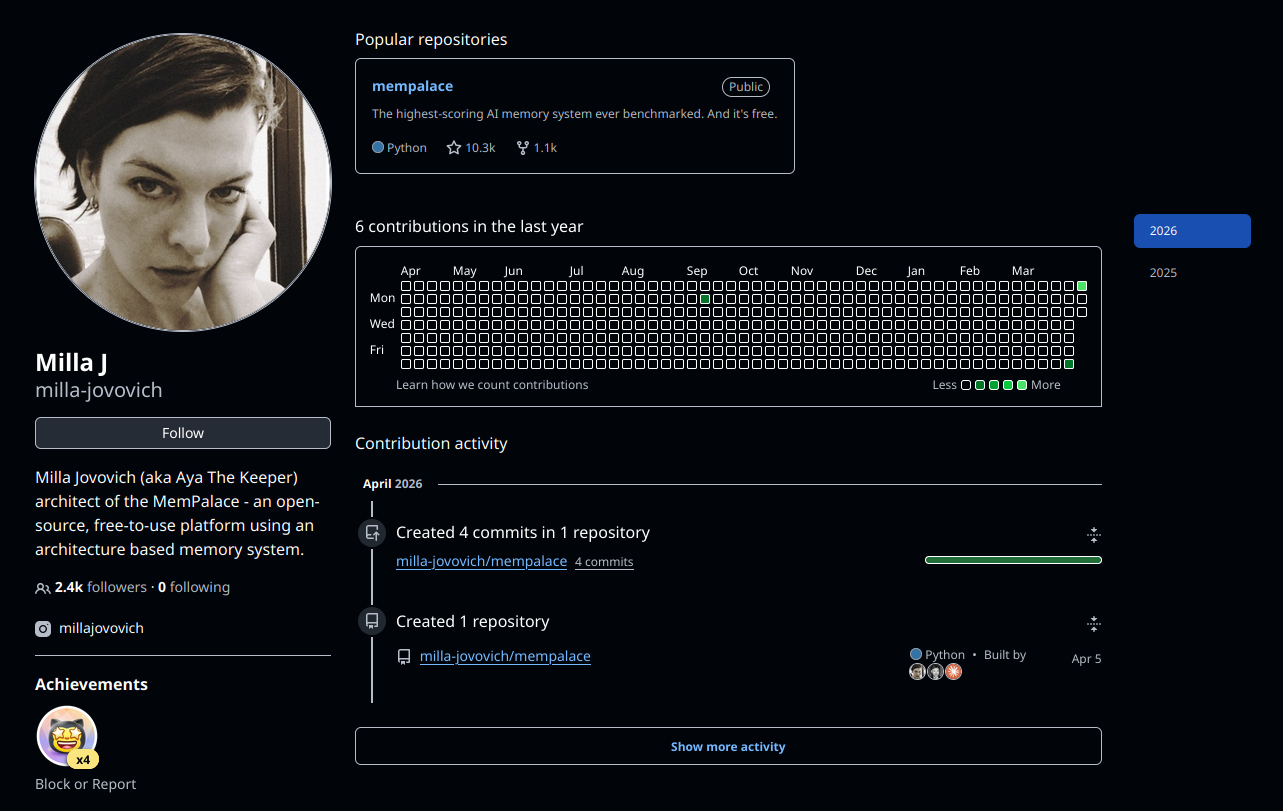Click the Public badge on mempalace
This screenshot has height=811, width=1283.
(x=746, y=87)
